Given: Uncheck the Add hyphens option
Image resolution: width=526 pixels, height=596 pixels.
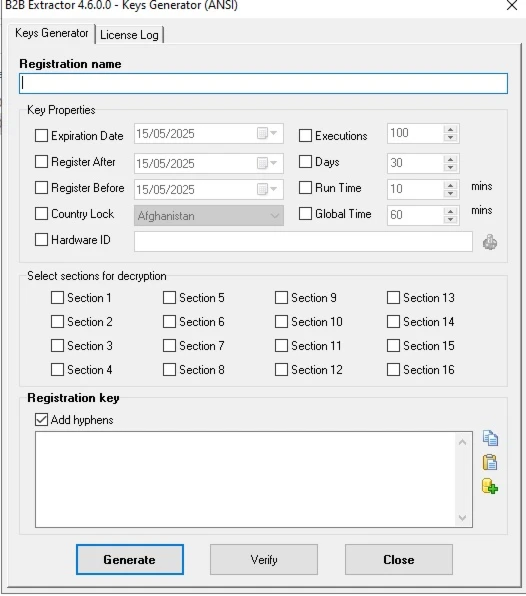Looking at the screenshot, I should [x=41, y=420].
